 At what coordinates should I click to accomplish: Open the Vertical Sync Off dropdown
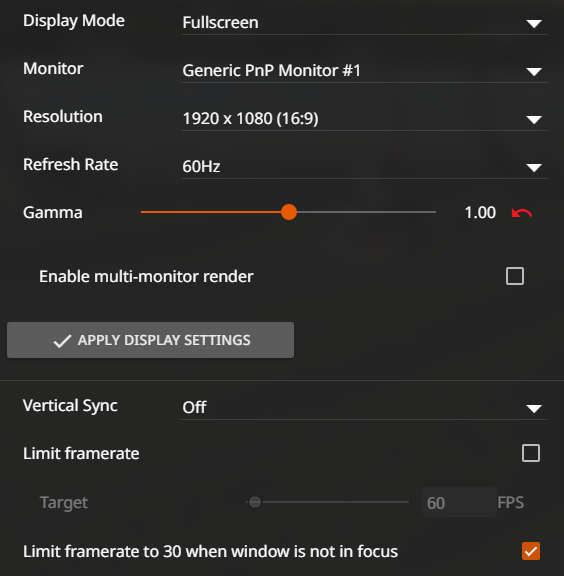(x=364, y=407)
